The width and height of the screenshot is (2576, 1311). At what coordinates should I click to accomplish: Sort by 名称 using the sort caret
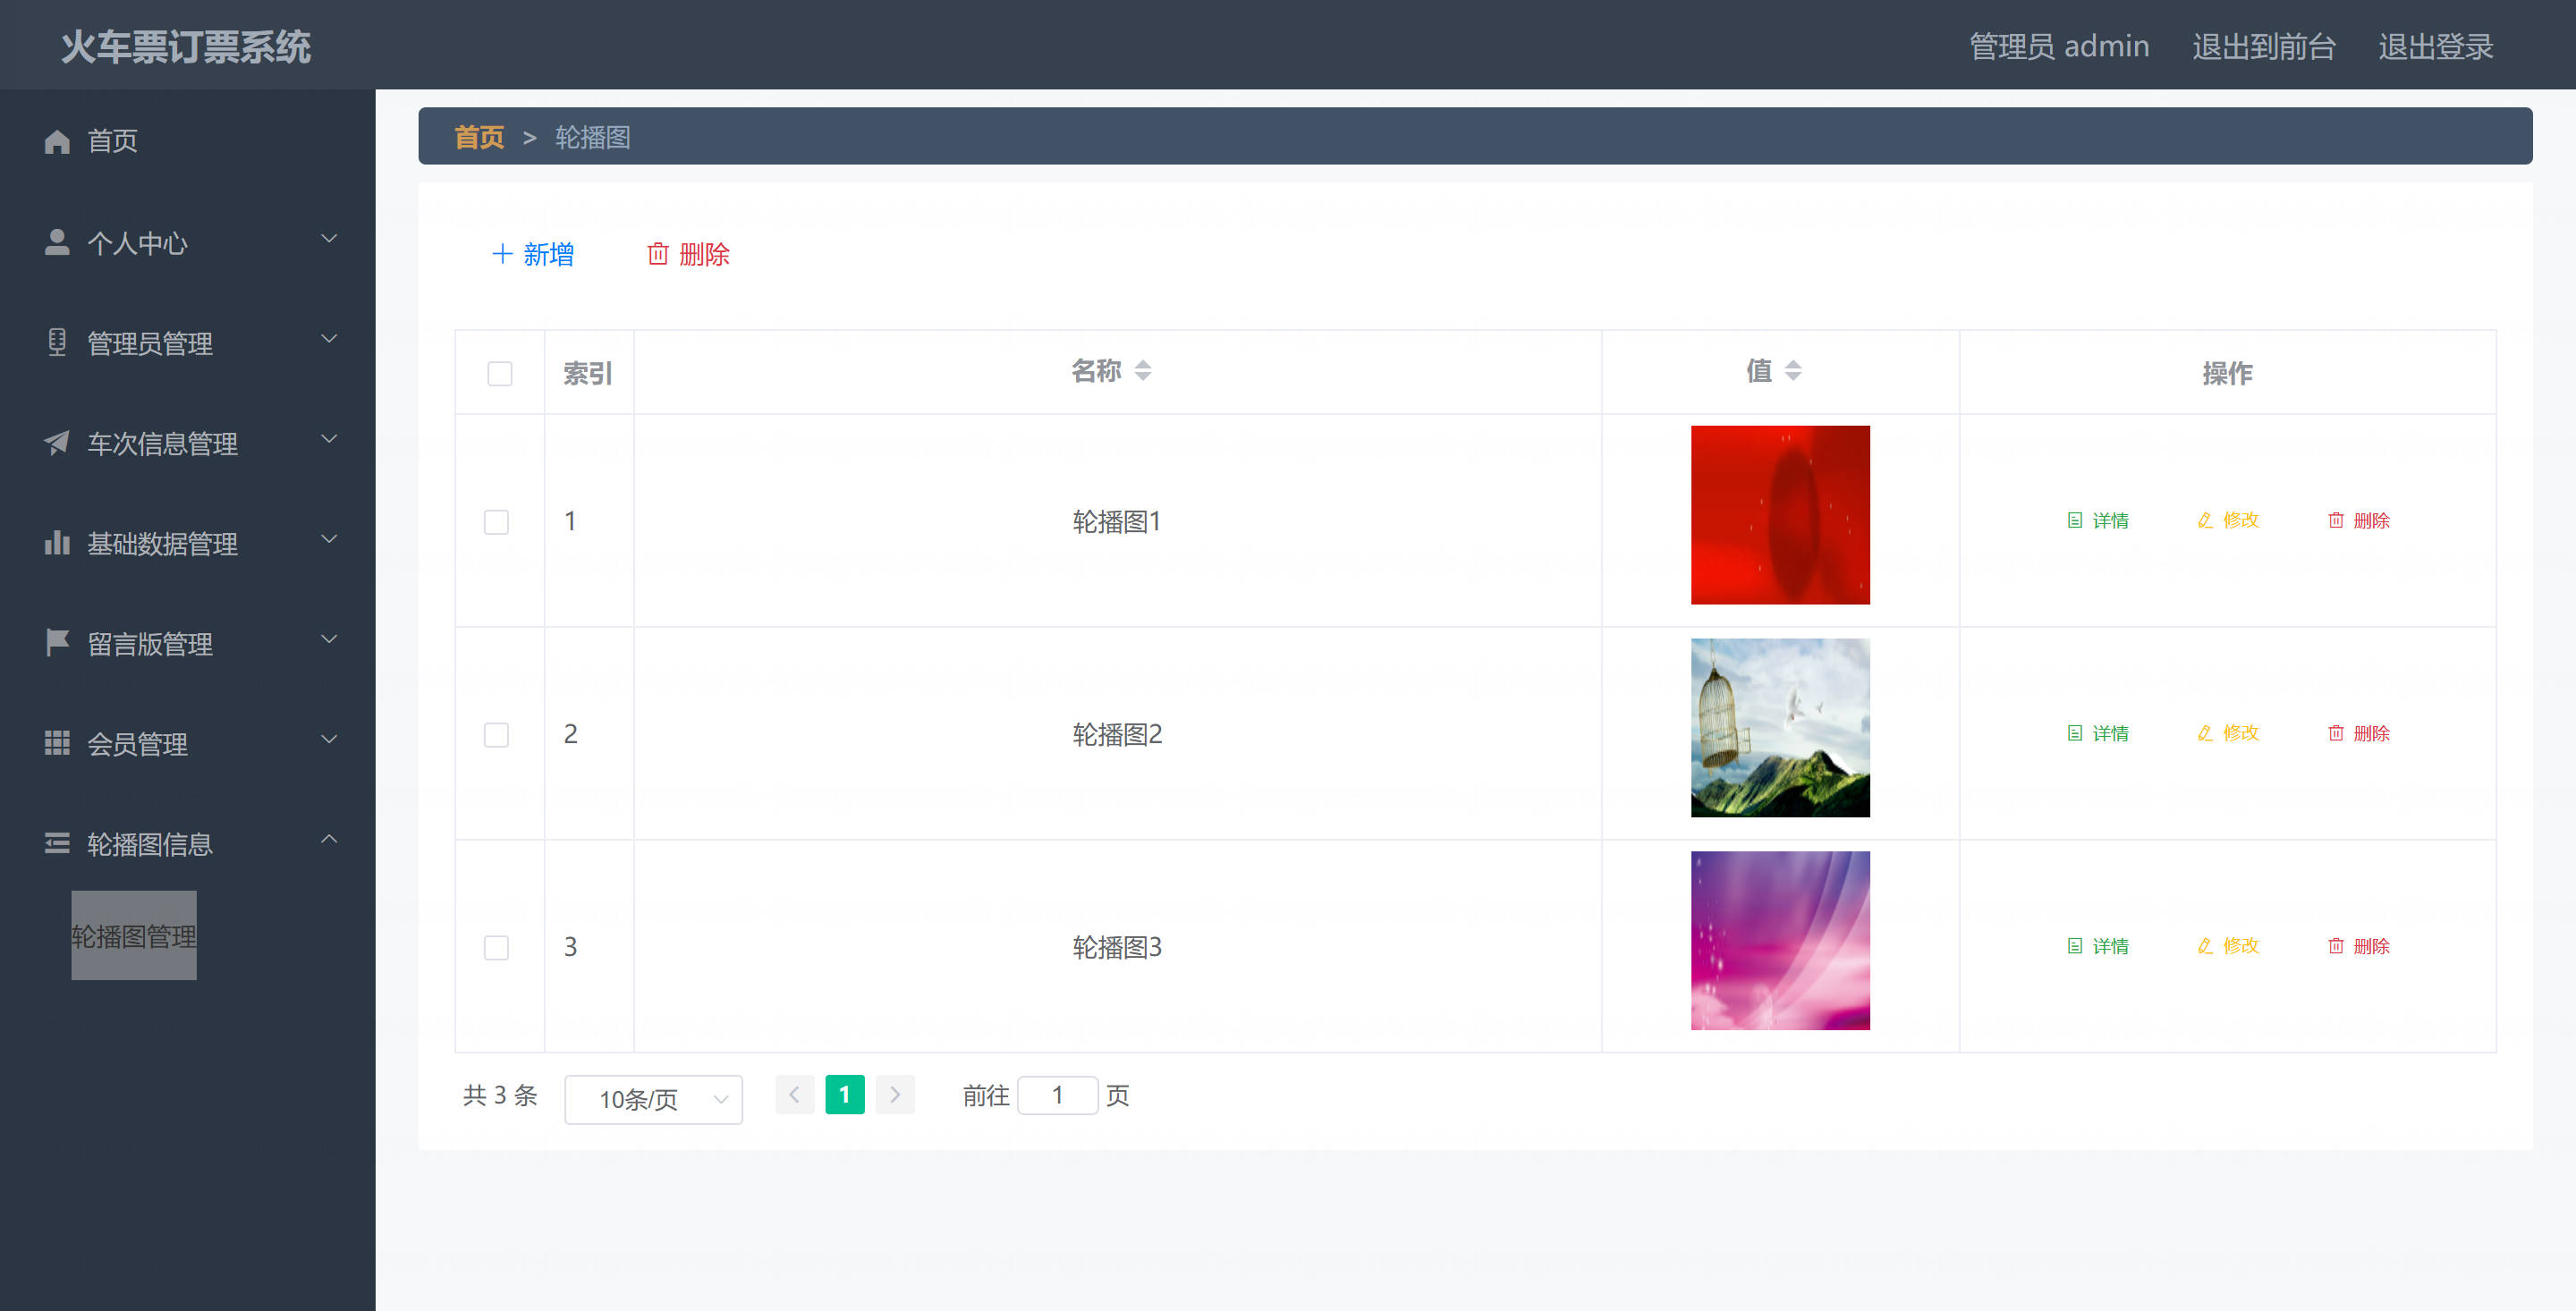tap(1143, 370)
